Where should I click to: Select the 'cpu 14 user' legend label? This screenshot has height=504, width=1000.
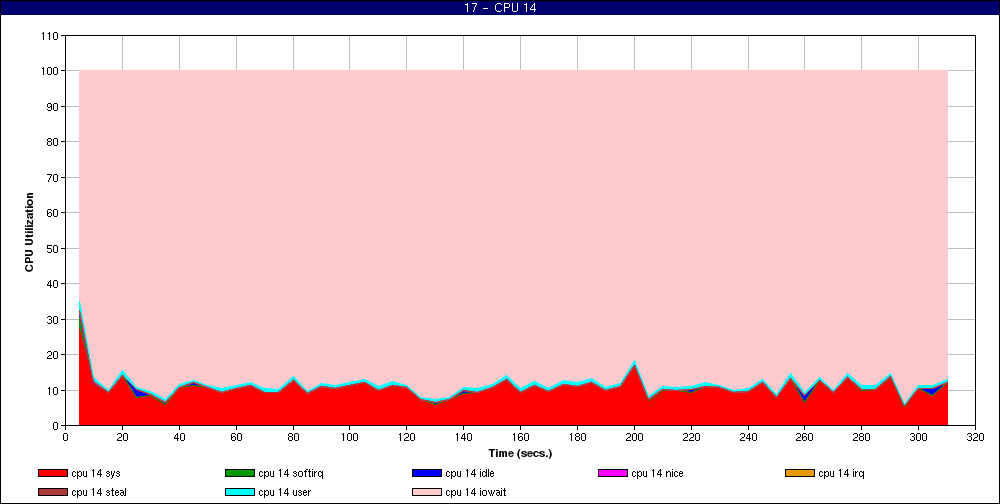pyautogui.click(x=284, y=493)
